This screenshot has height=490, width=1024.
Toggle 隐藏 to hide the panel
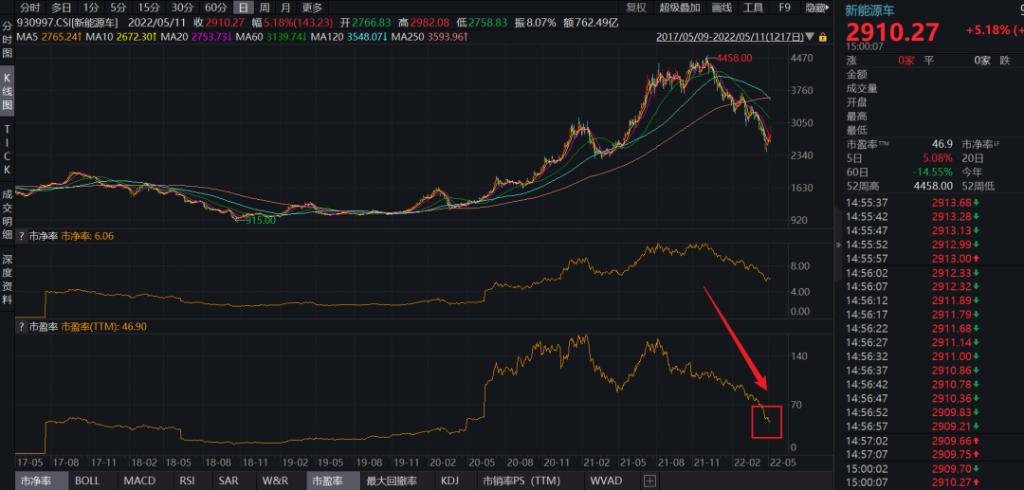point(817,7)
